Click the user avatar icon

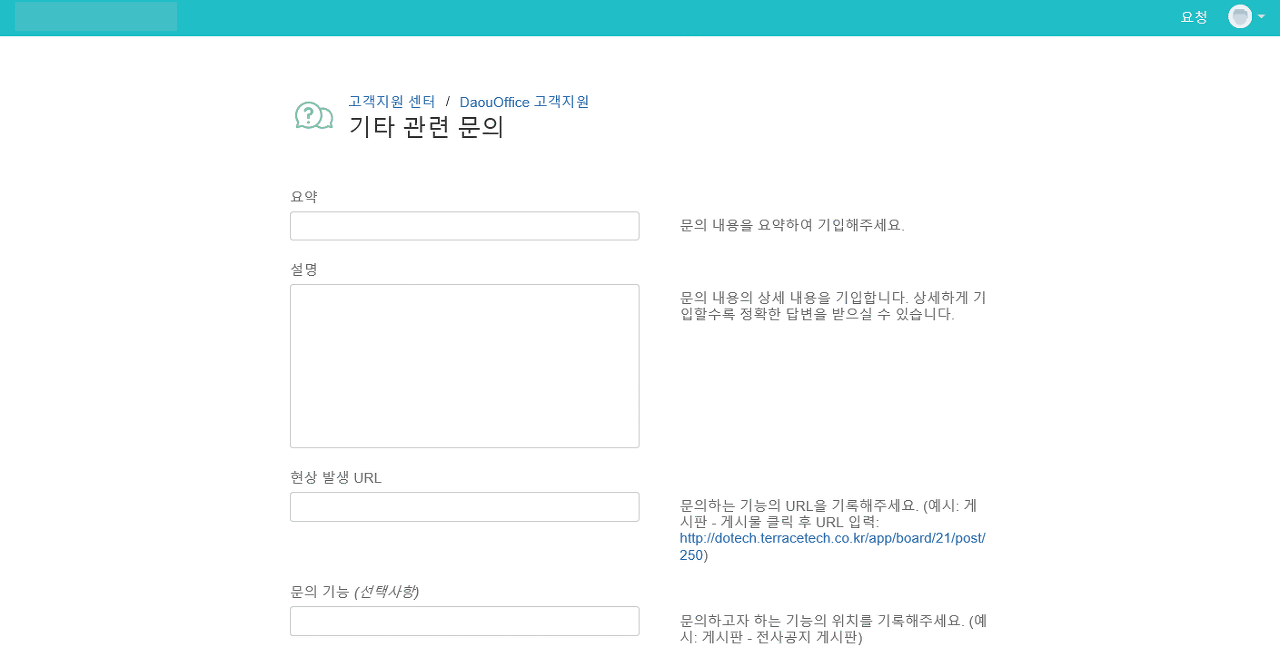coord(1240,16)
